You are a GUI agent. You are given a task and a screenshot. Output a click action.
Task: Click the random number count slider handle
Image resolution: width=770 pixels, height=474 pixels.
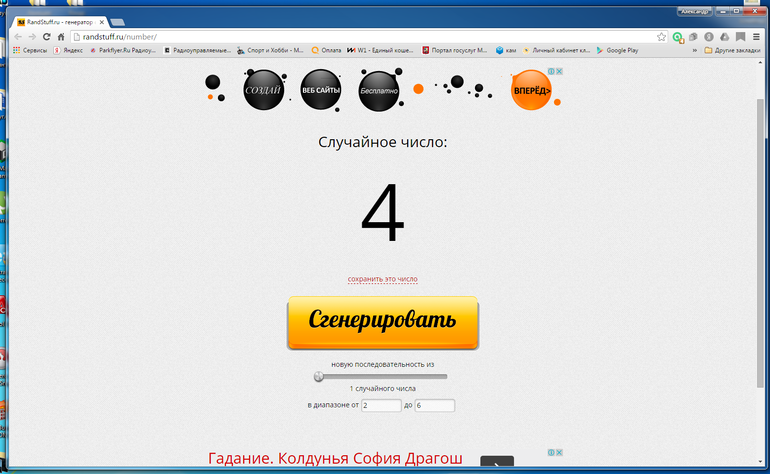tap(319, 377)
